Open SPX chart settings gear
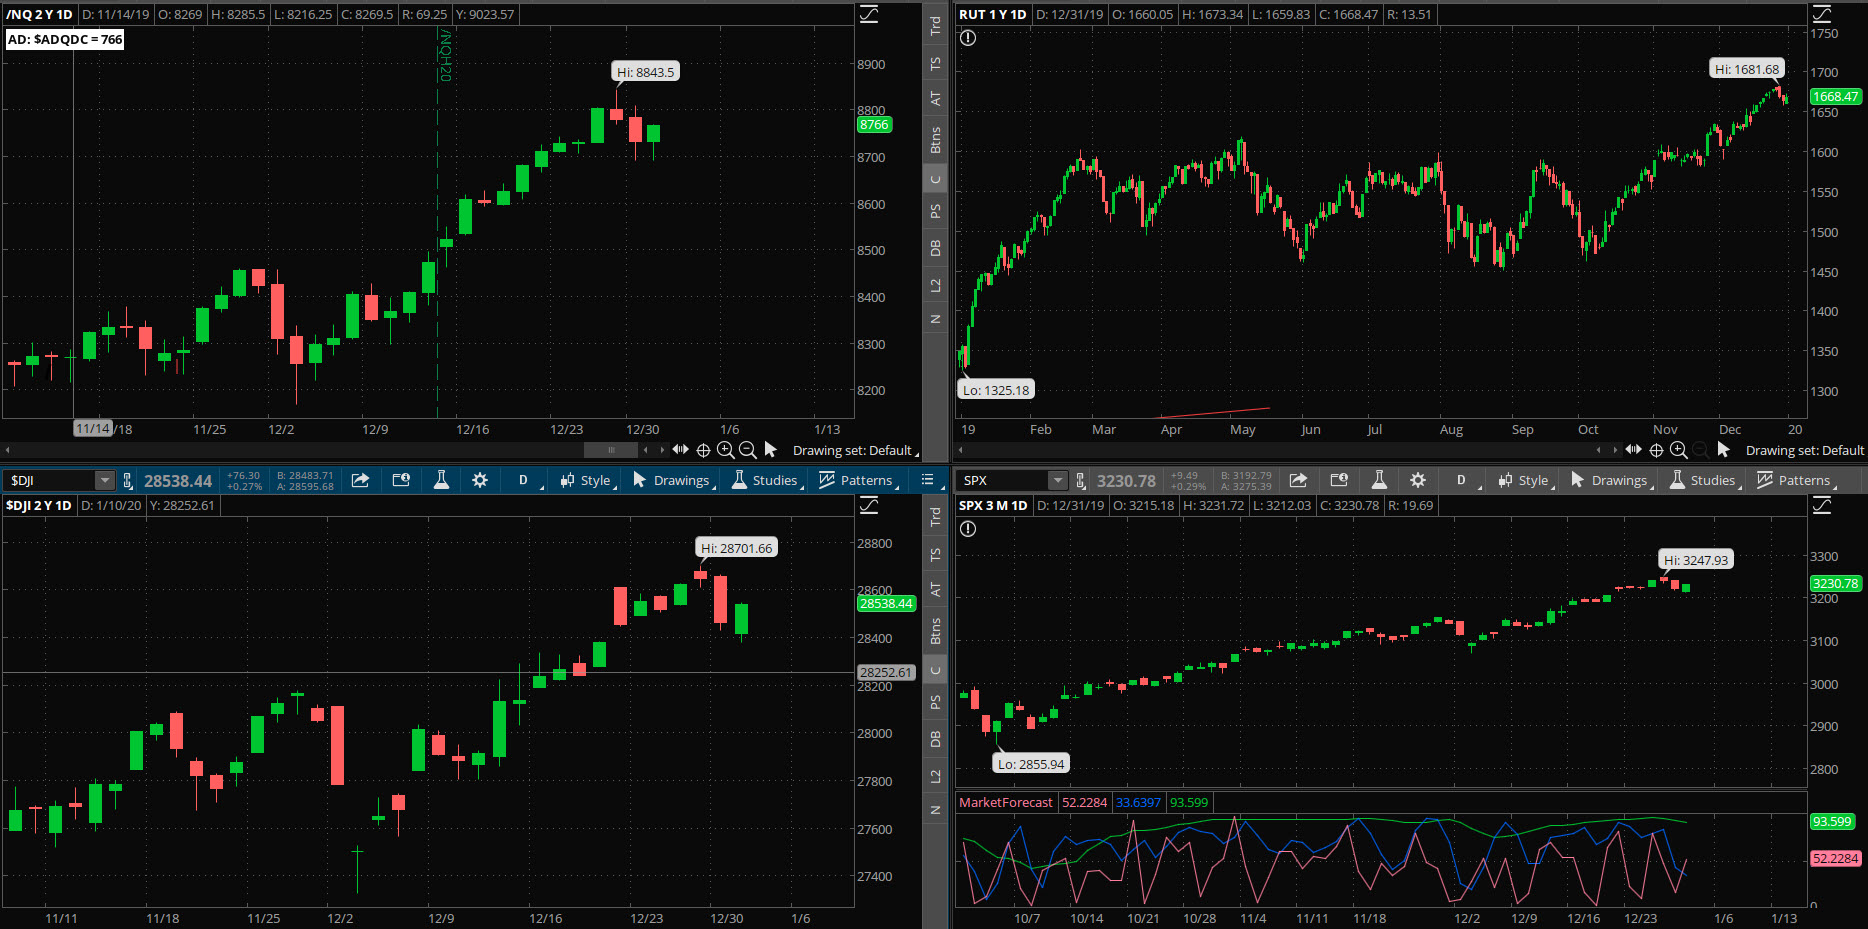 click(x=1418, y=480)
